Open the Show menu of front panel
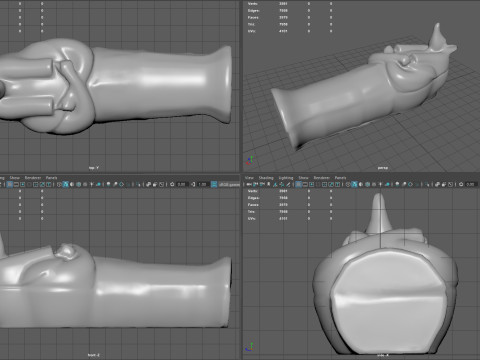The width and height of the screenshot is (480, 360). point(15,178)
